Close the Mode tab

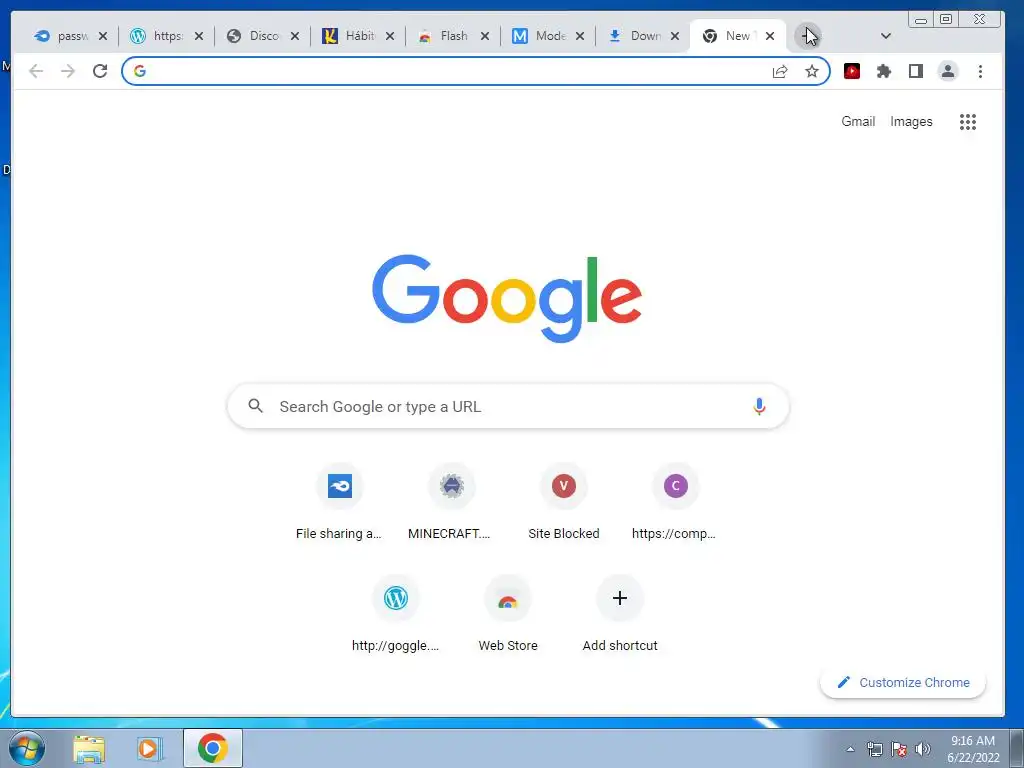(580, 36)
